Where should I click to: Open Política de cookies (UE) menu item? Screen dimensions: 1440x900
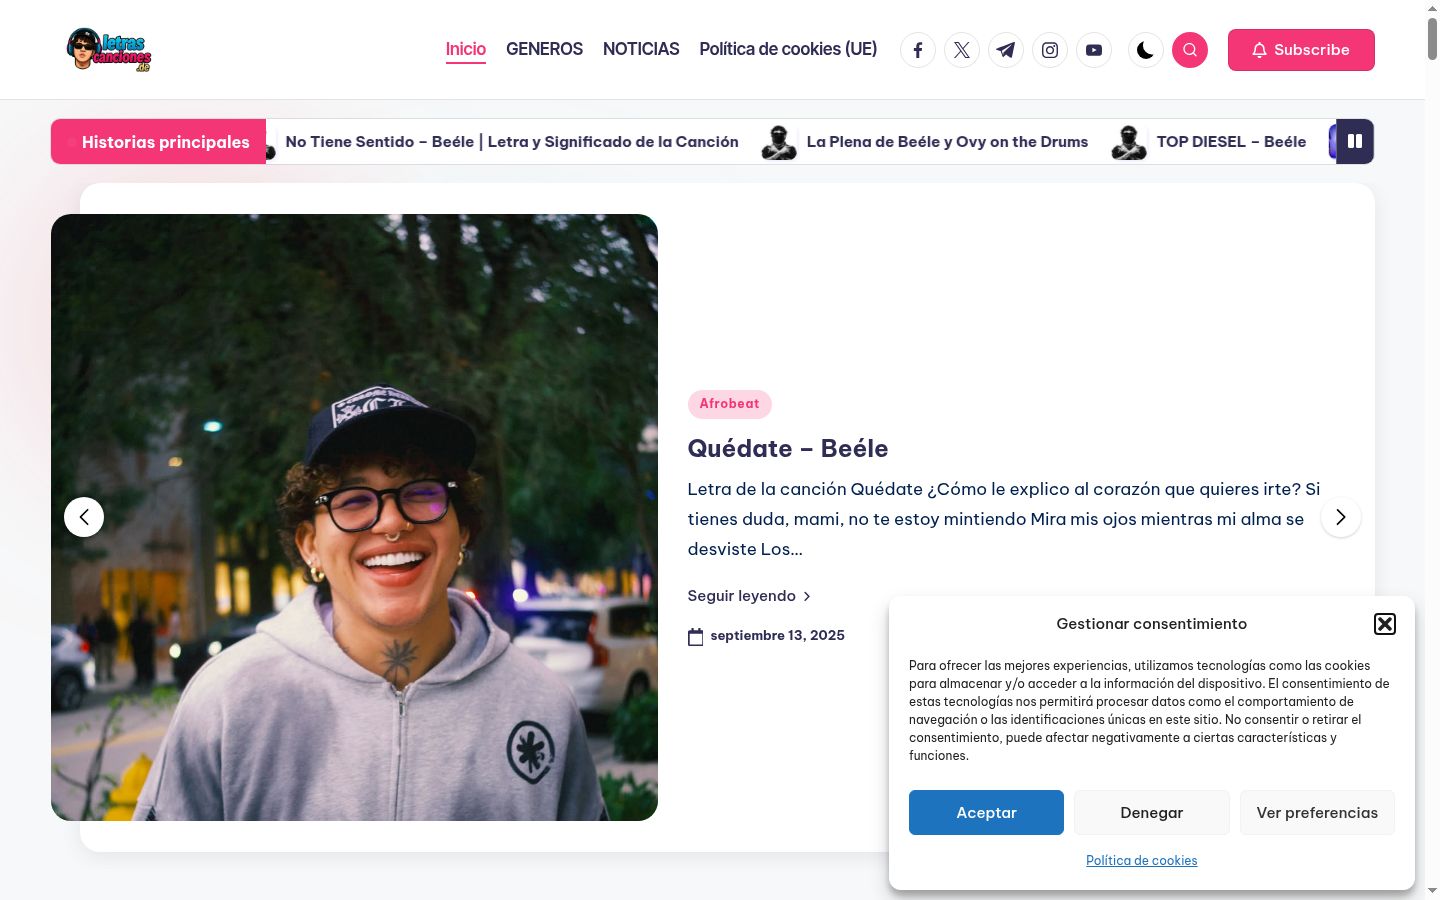click(x=788, y=49)
